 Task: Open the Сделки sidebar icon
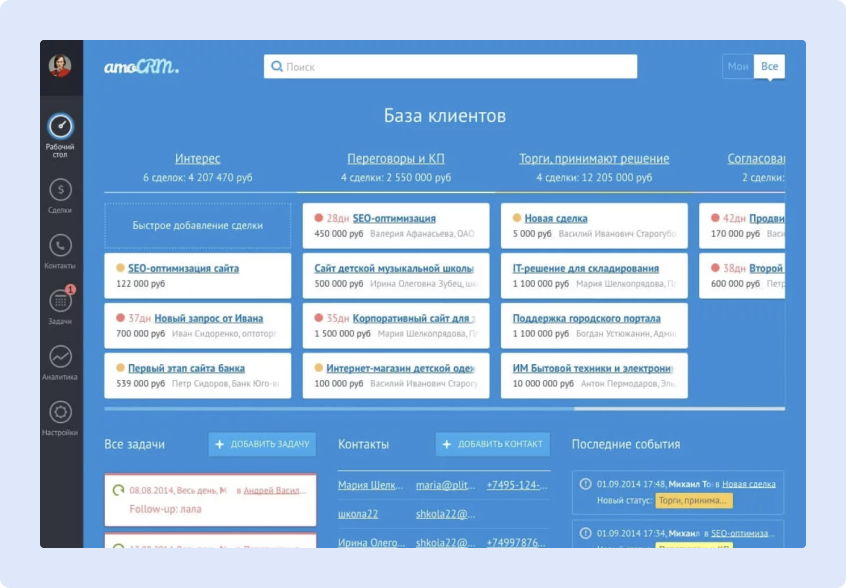(60, 190)
